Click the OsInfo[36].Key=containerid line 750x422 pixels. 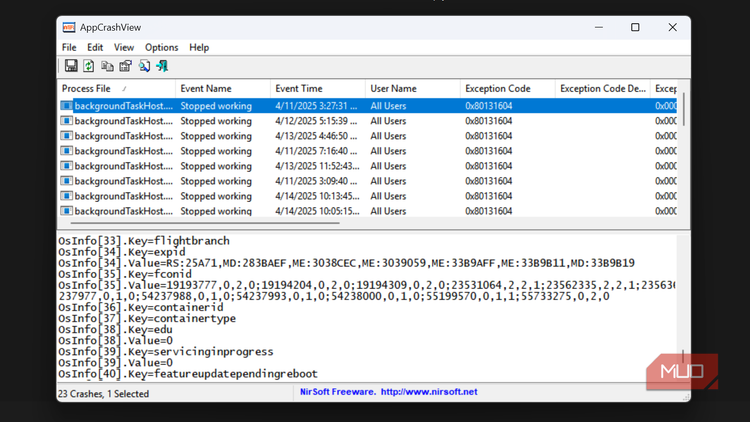tap(141, 307)
